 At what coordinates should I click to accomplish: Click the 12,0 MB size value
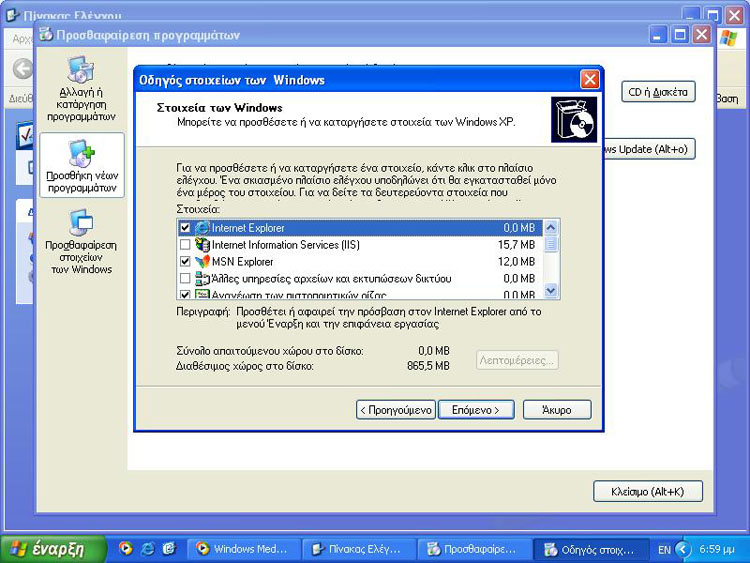click(x=516, y=262)
